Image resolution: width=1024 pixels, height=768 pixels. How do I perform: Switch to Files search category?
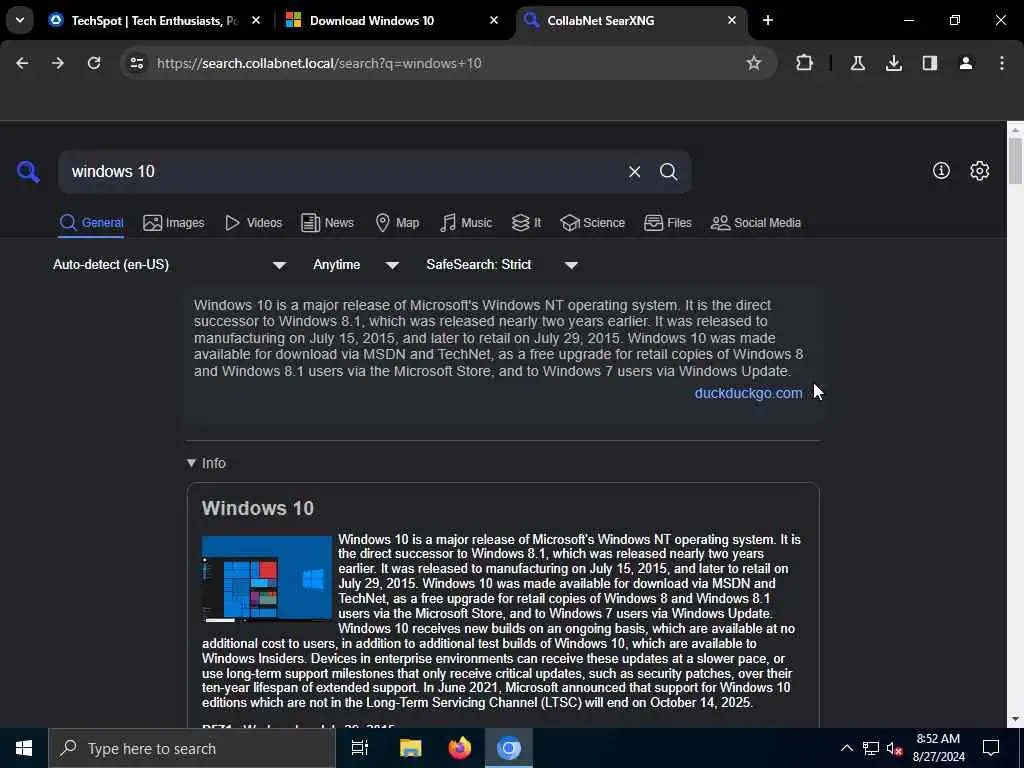[667, 223]
